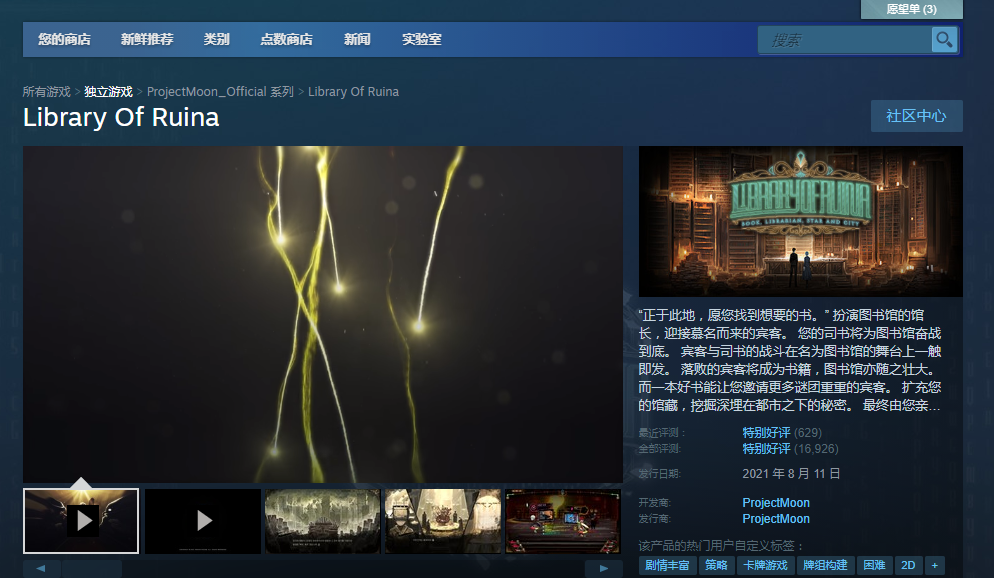Go to 独立游戏 breadcrumb

(x=108, y=92)
